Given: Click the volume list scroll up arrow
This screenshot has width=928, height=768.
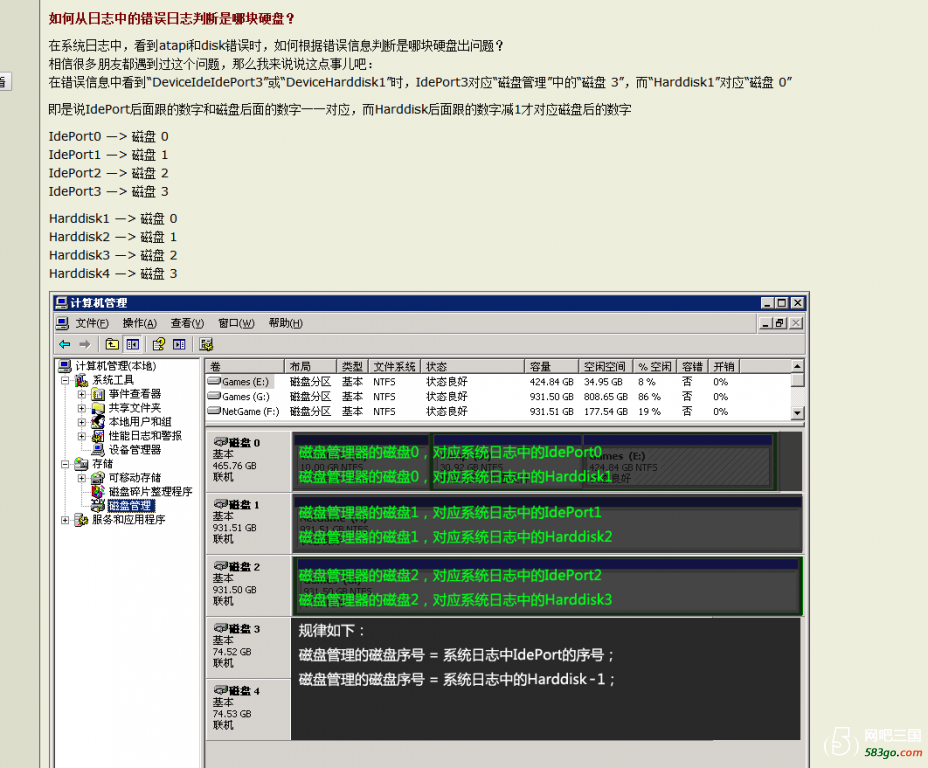Looking at the screenshot, I should point(797,366).
